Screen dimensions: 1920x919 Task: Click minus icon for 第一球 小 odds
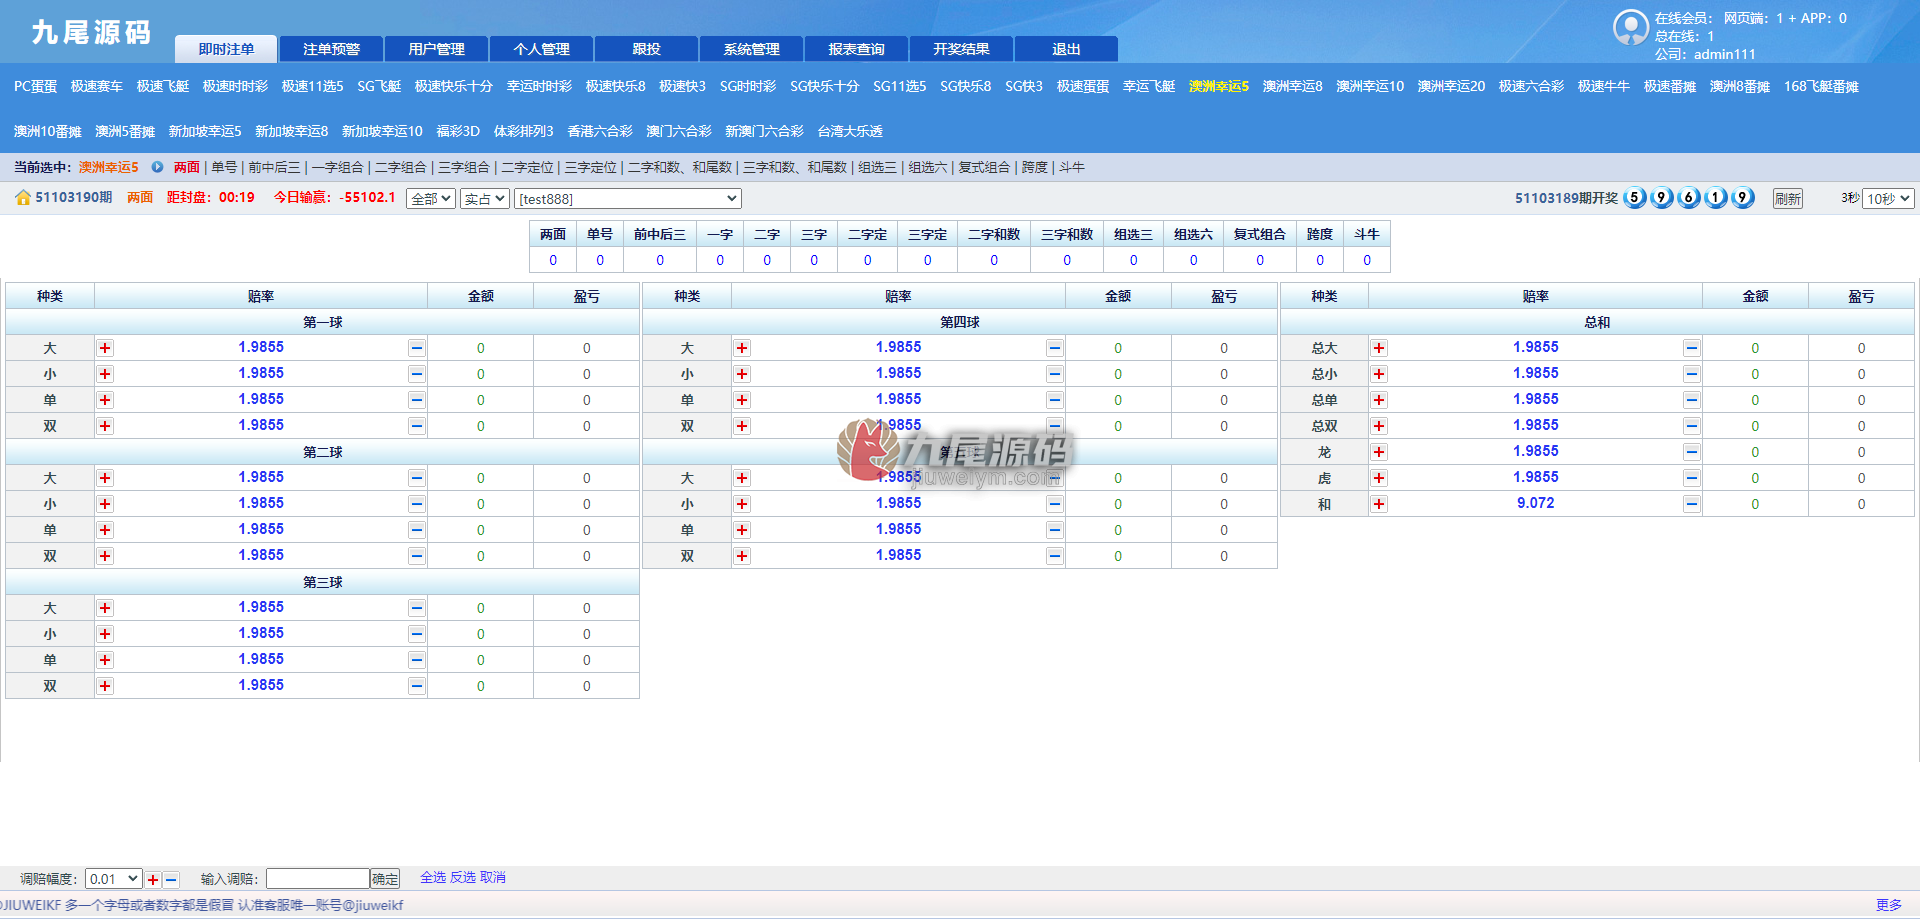point(417,374)
